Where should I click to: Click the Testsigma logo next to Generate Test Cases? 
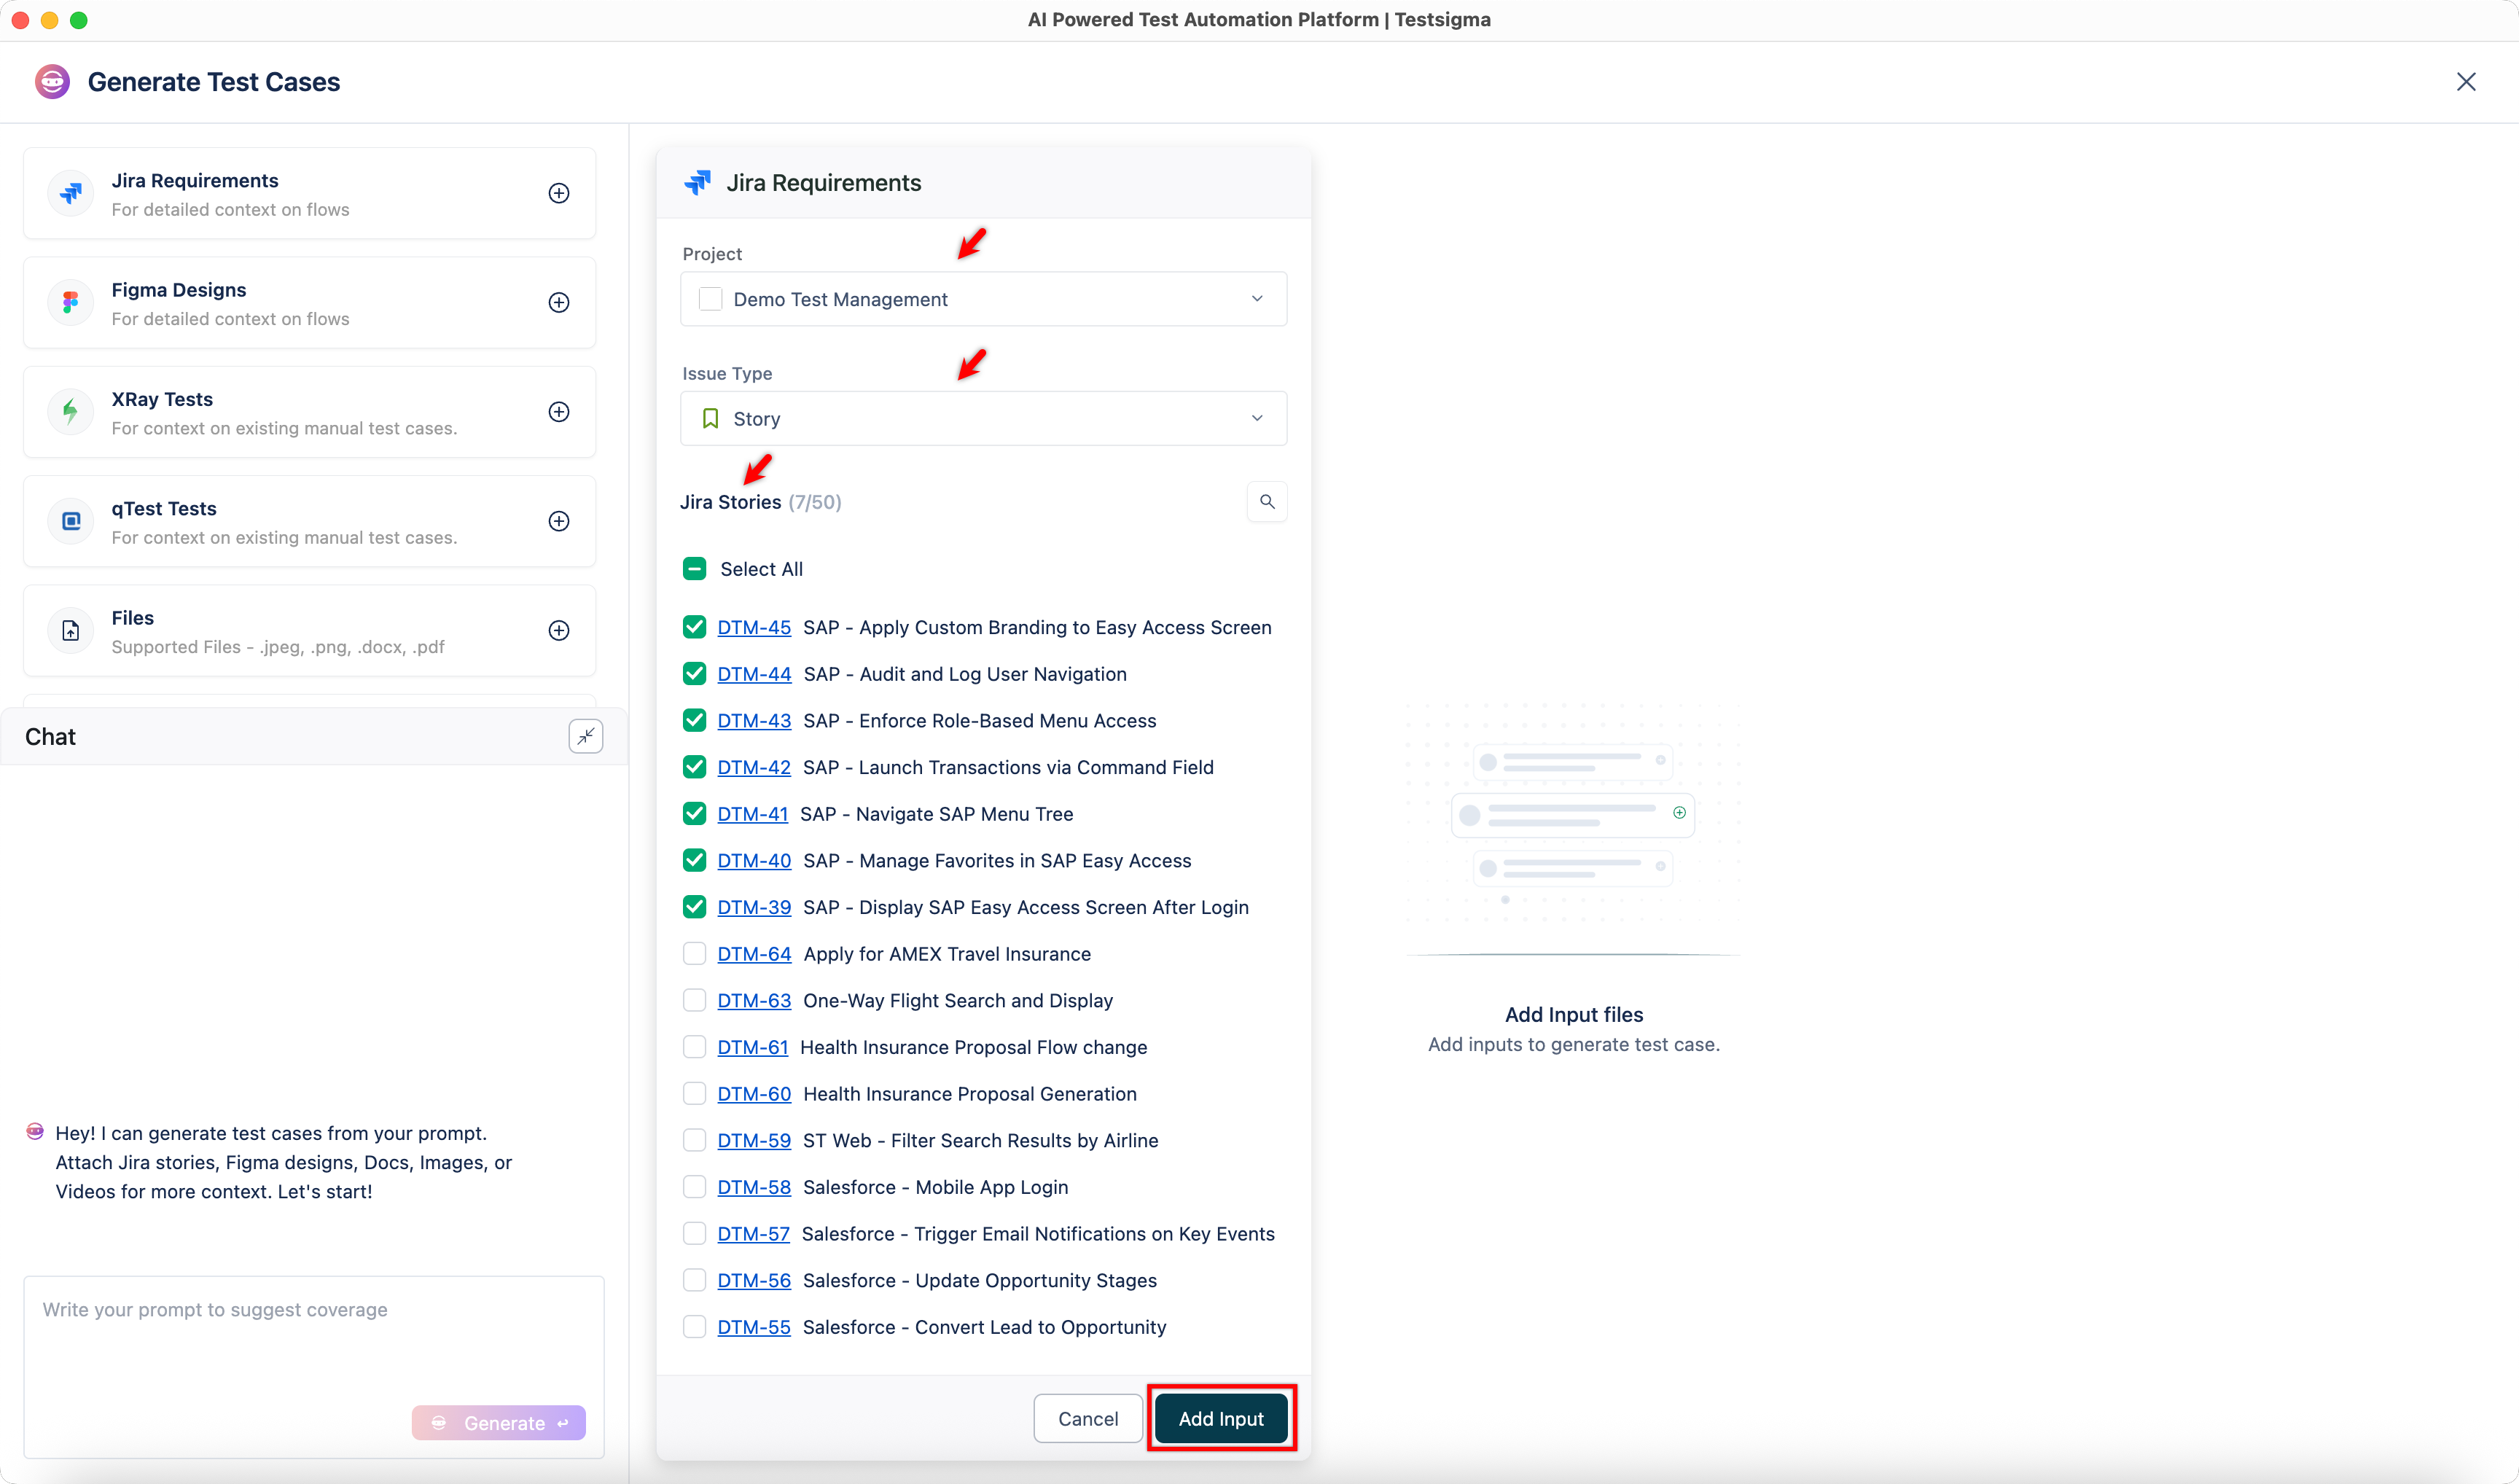coord(52,81)
